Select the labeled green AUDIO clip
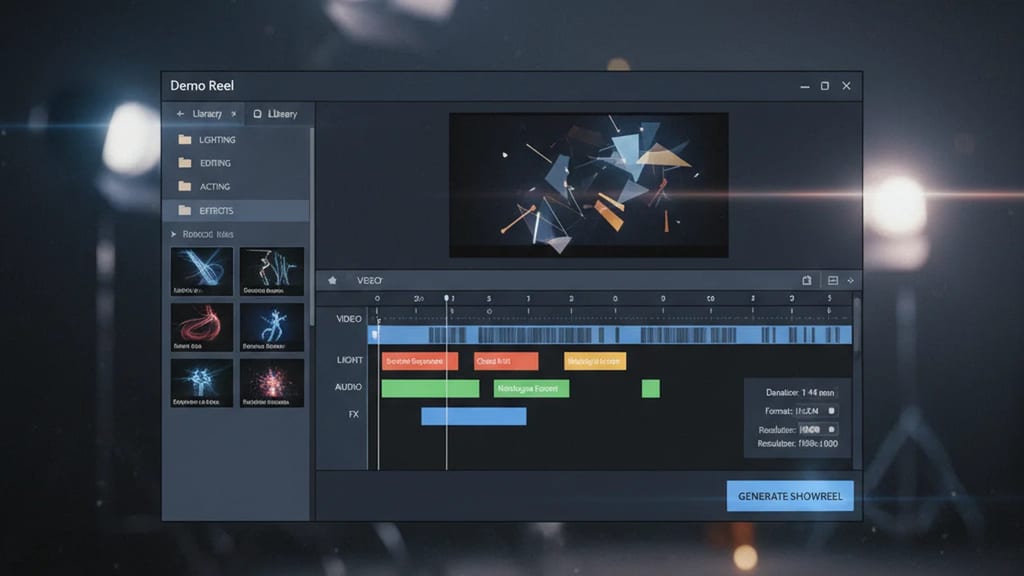The width and height of the screenshot is (1024, 576). 532,389
